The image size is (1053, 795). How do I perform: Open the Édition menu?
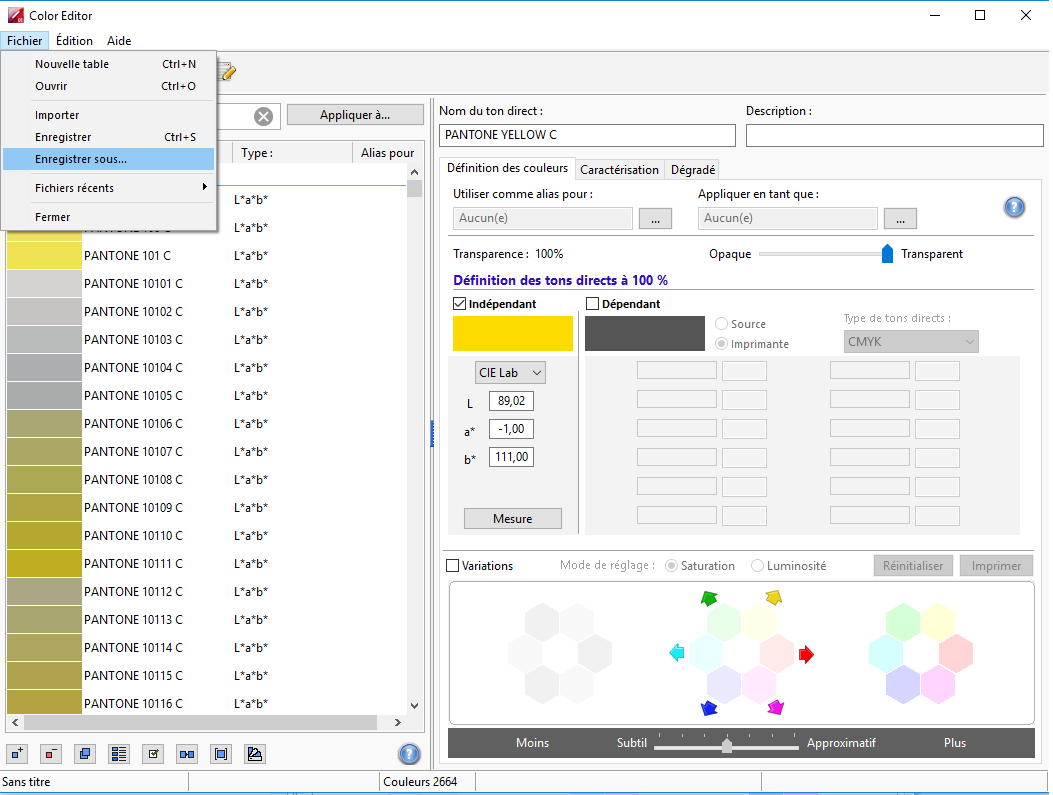tap(74, 41)
